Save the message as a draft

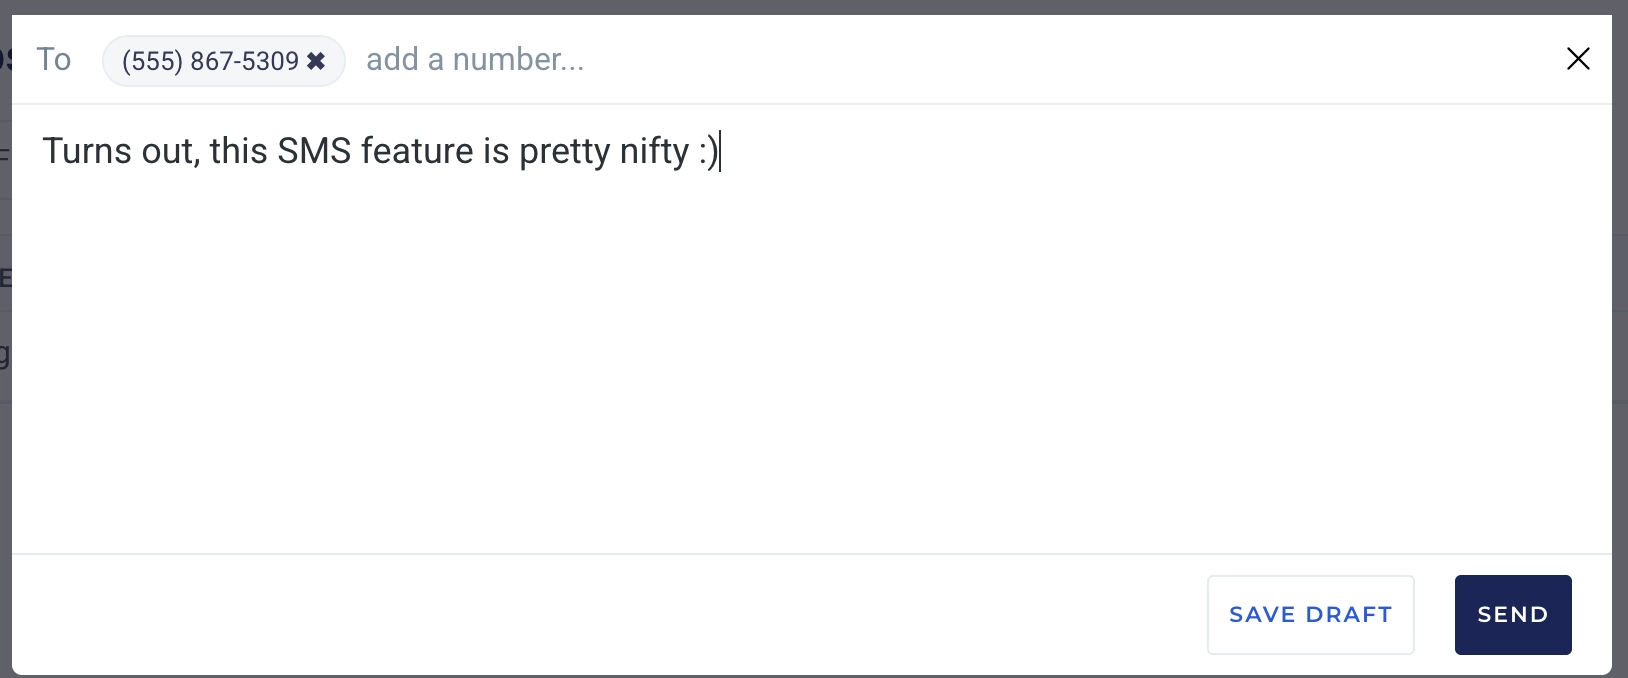pos(1310,615)
